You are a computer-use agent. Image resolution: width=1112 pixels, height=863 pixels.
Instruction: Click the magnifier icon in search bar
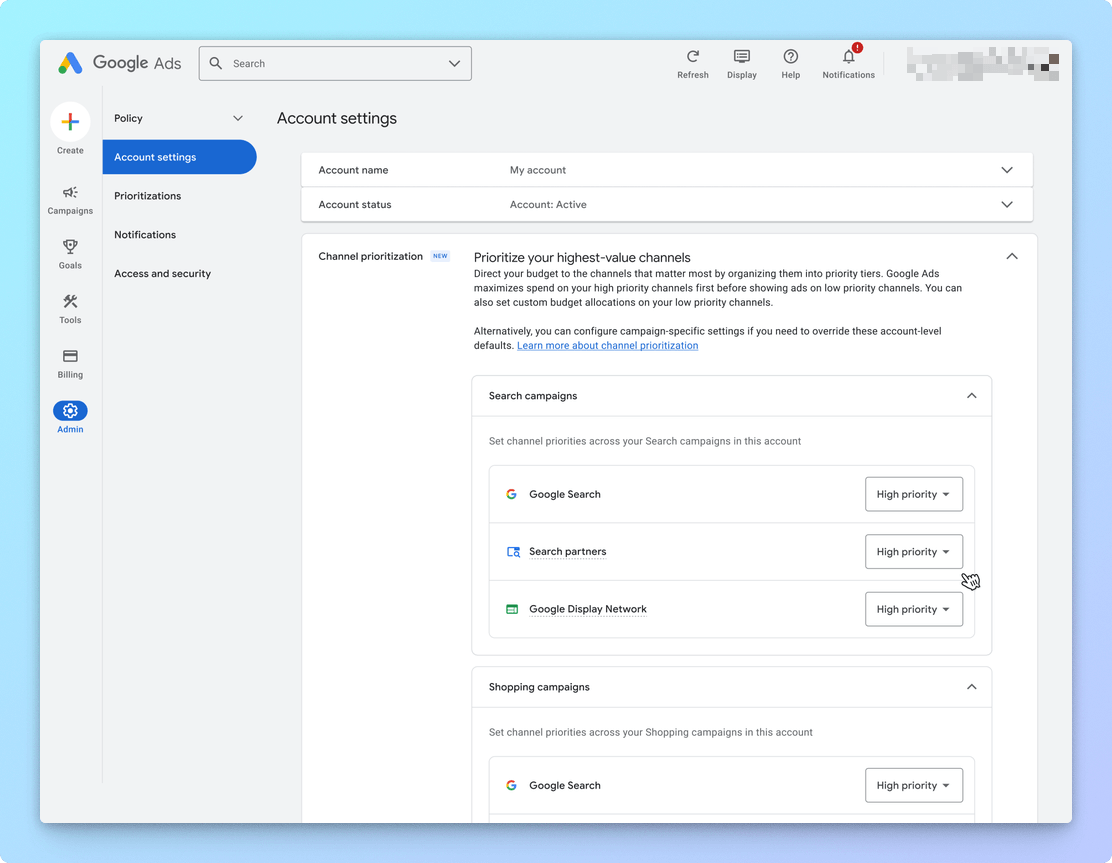click(x=216, y=63)
